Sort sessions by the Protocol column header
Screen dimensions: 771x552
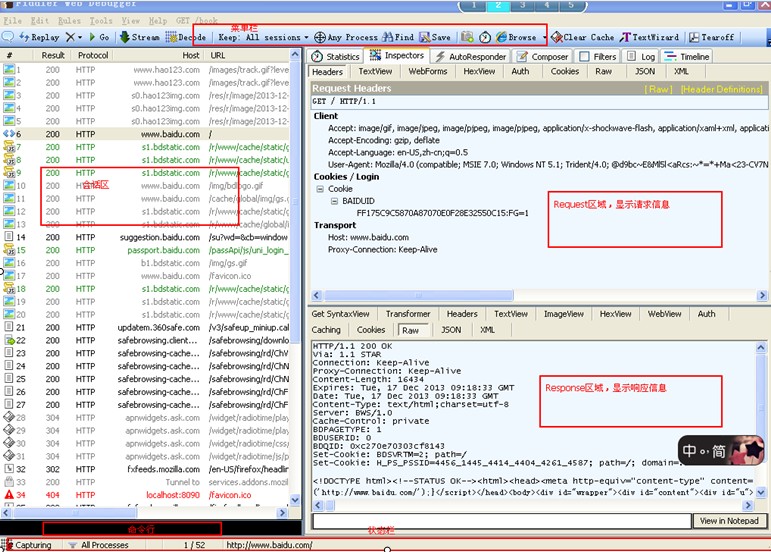pyautogui.click(x=92, y=56)
